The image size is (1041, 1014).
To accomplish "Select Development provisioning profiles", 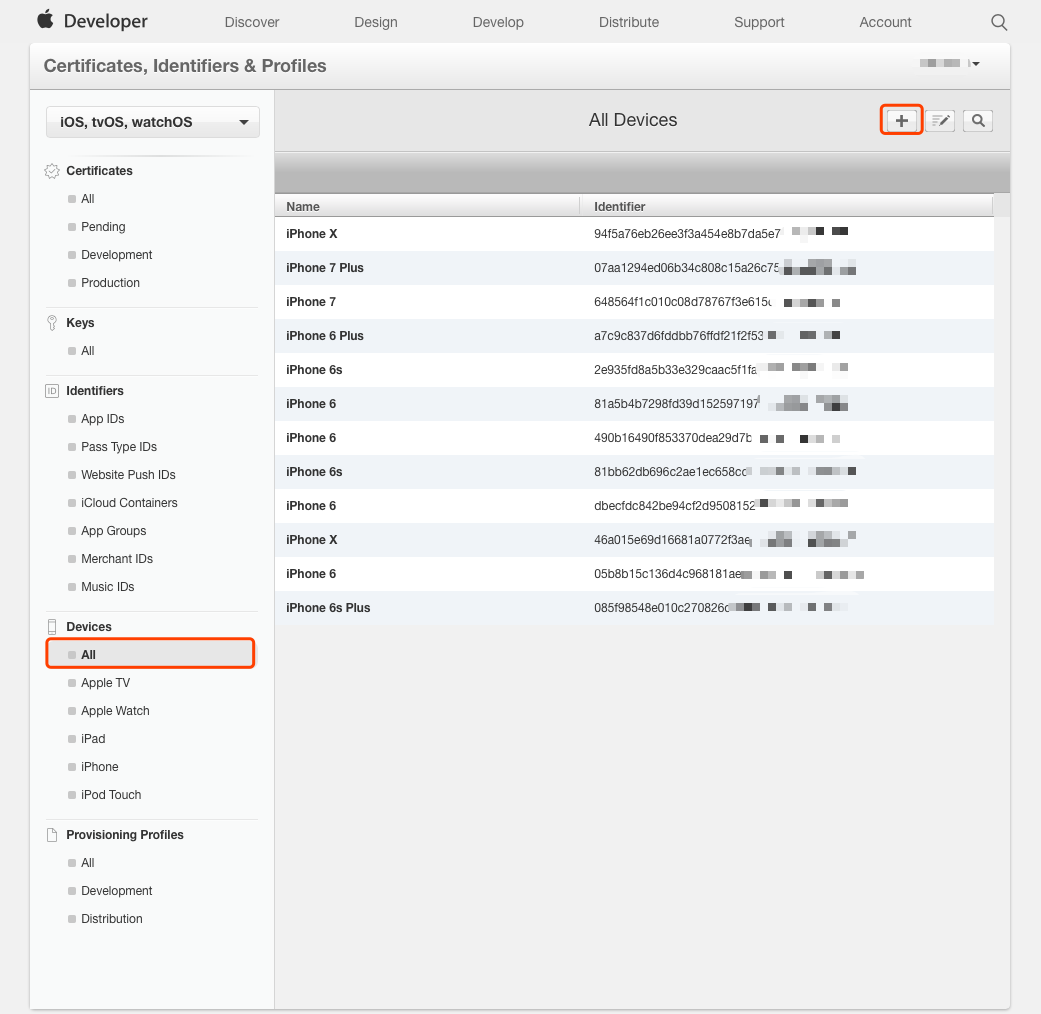I will point(116,890).
